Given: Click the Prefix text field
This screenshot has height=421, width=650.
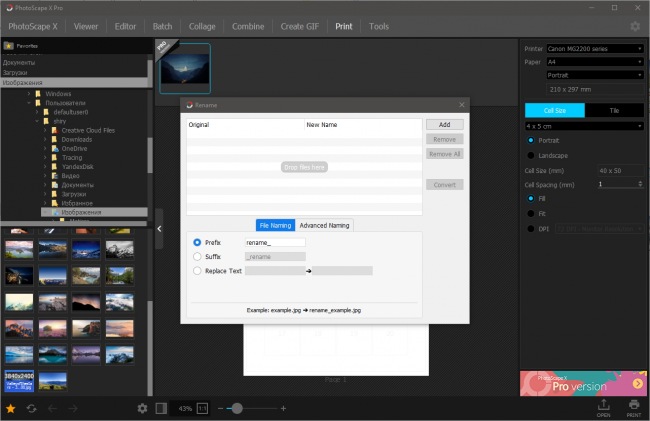Looking at the screenshot, I should pyautogui.click(x=275, y=242).
